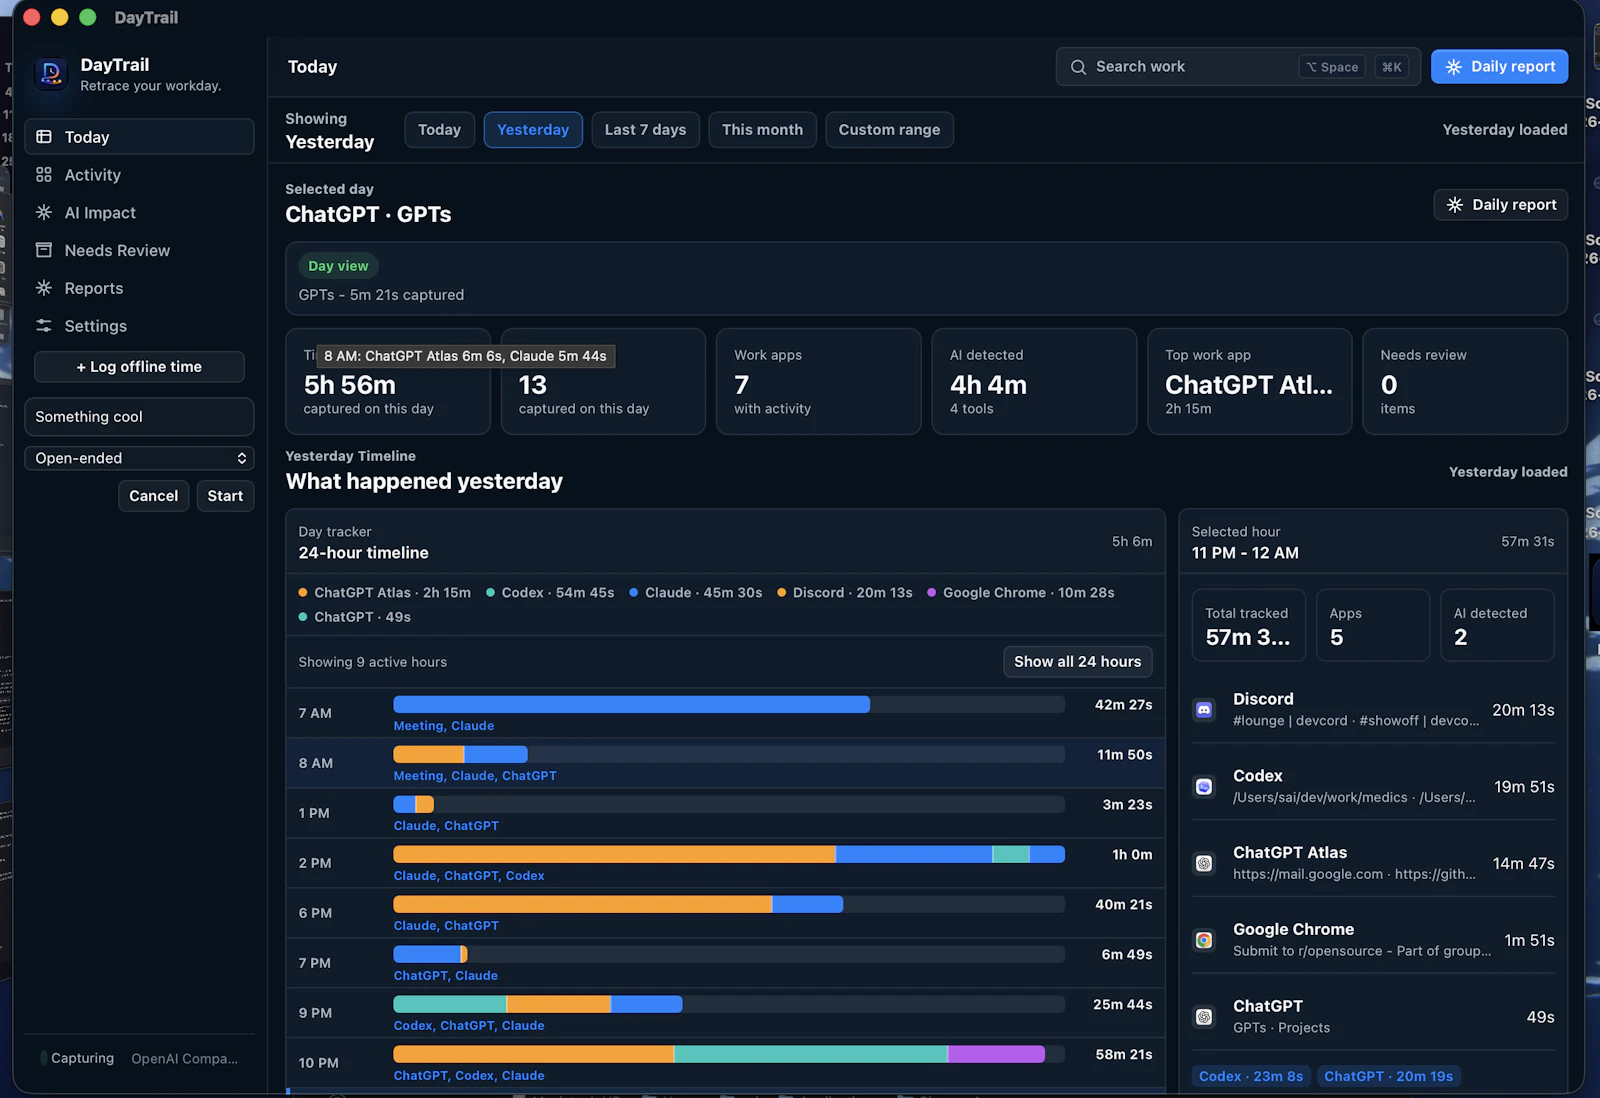Navigate to Reports
Viewport: 1600px width, 1098px height.
tap(139, 288)
